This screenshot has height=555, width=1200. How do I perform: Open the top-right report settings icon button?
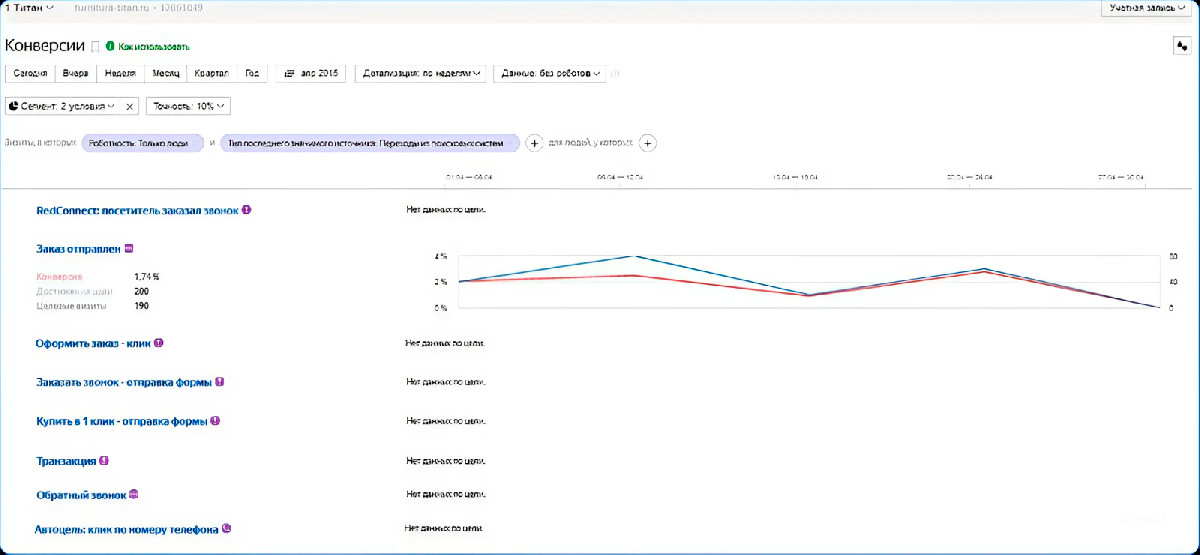1181,46
